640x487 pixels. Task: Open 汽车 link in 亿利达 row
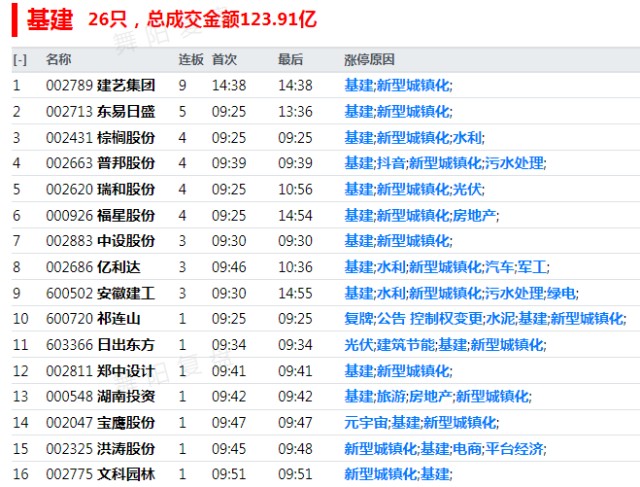click(500, 267)
